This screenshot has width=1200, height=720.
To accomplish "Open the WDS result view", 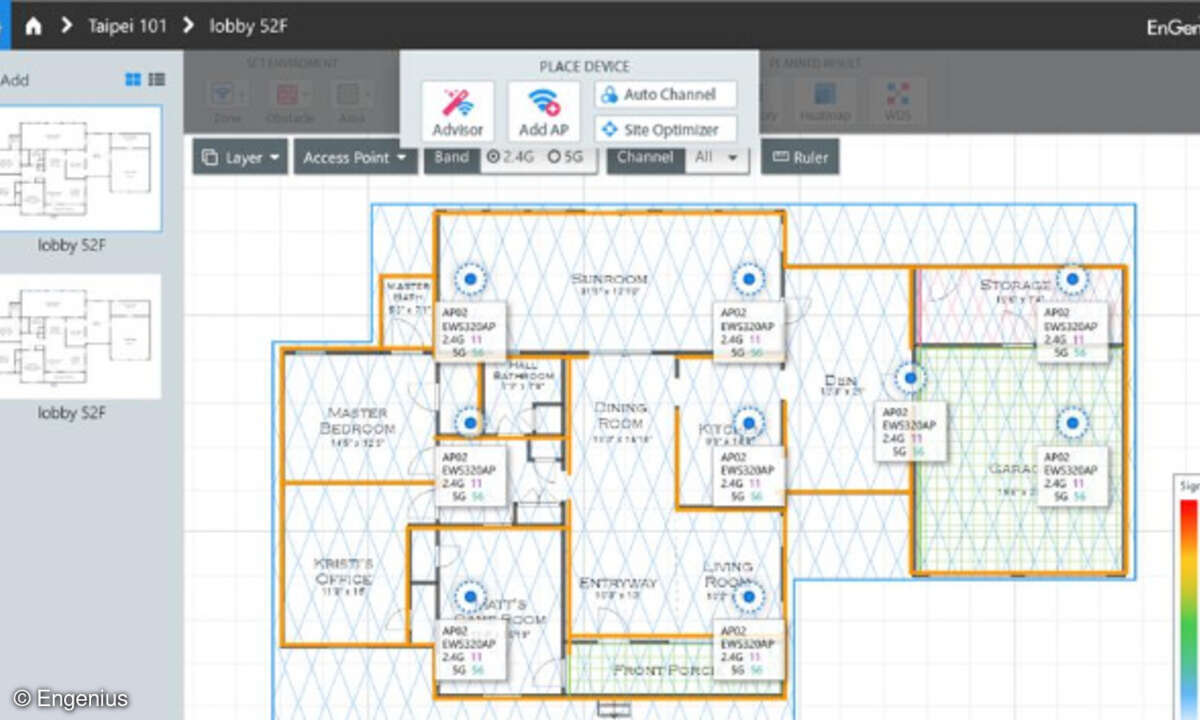I will coord(898,100).
